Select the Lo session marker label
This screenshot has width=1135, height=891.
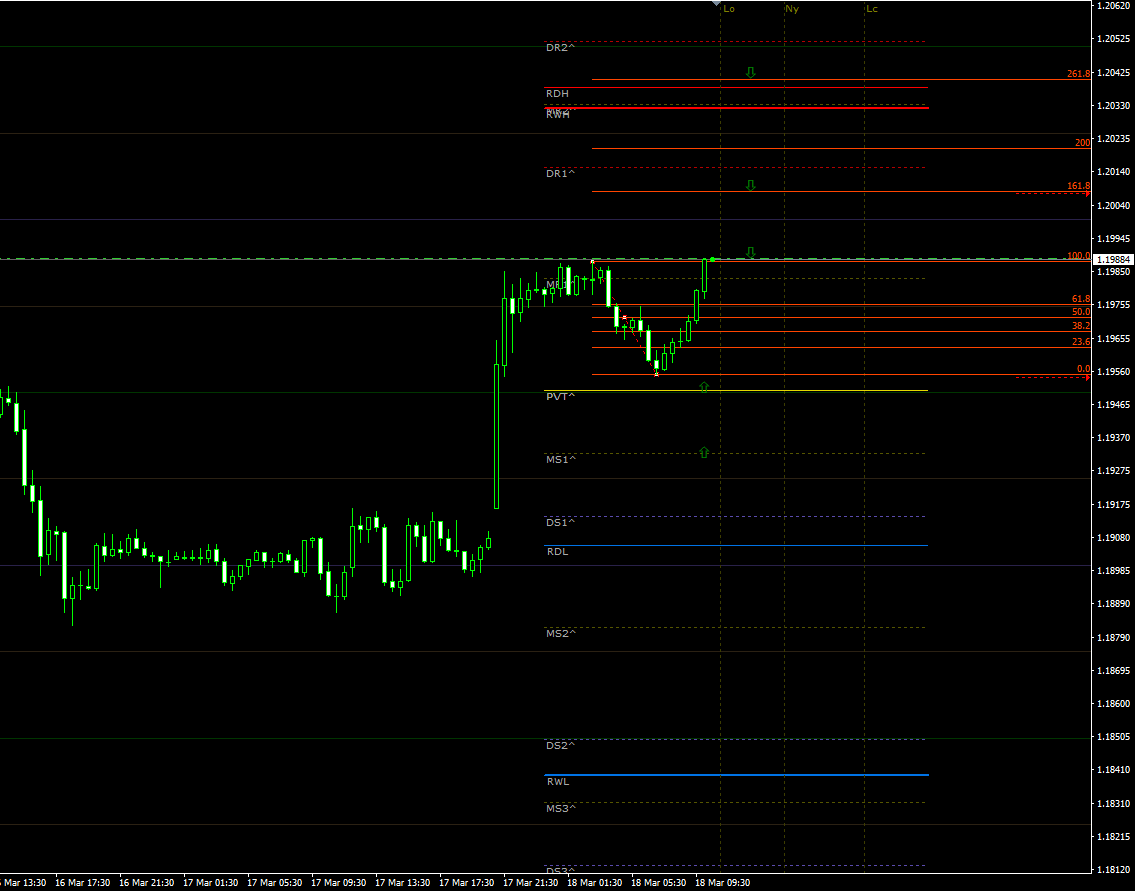click(x=729, y=9)
